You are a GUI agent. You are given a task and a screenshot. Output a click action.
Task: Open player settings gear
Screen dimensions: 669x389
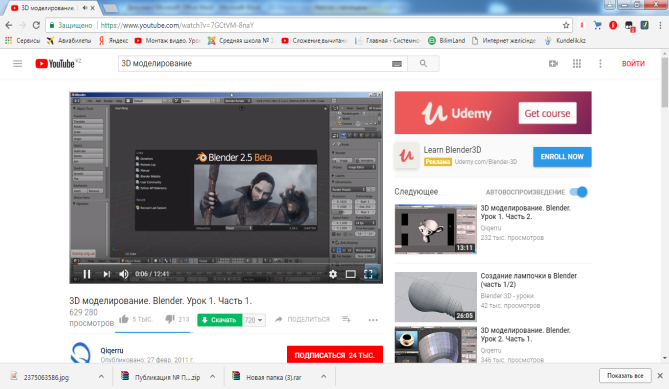(x=333, y=274)
